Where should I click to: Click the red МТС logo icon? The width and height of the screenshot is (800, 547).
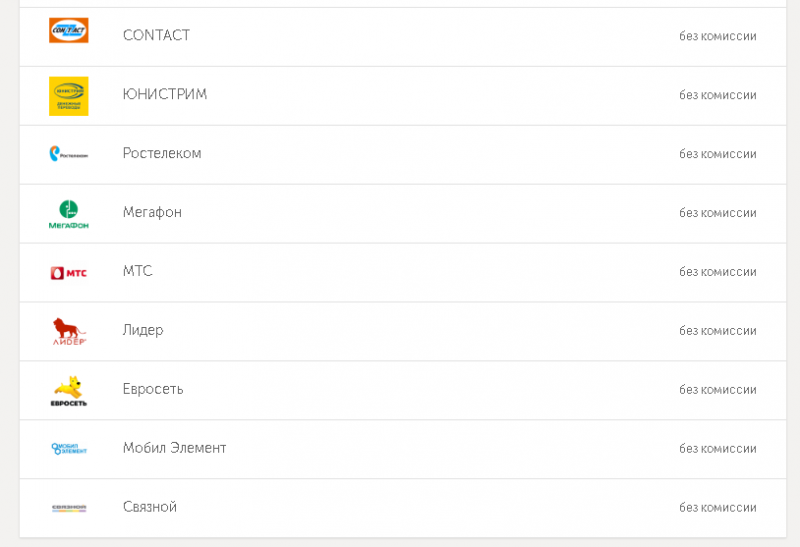pyautogui.click(x=68, y=273)
